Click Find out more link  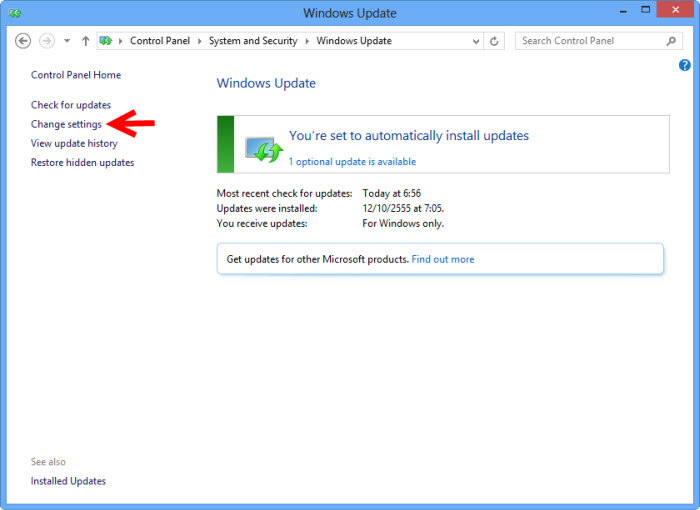click(443, 259)
